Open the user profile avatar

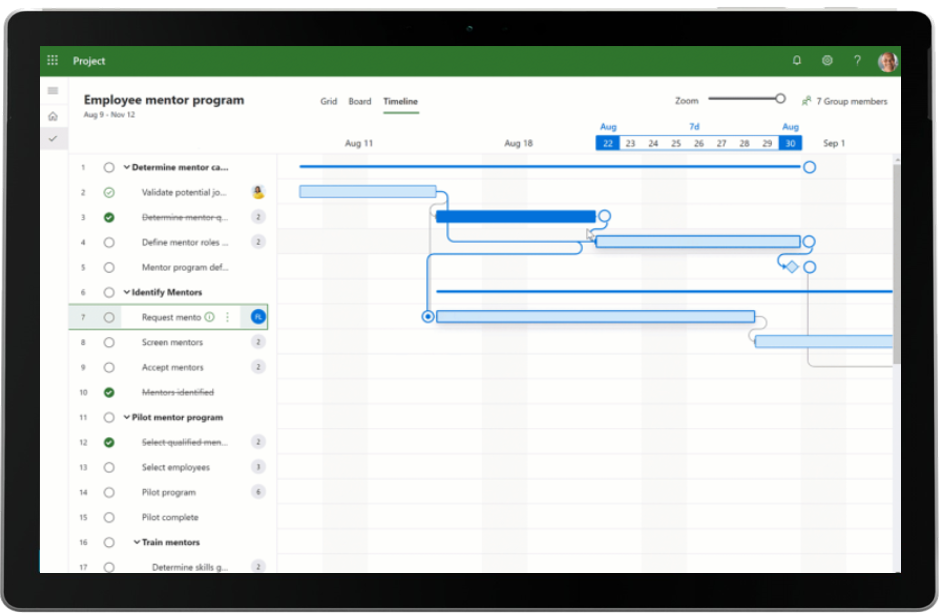pyautogui.click(x=887, y=62)
